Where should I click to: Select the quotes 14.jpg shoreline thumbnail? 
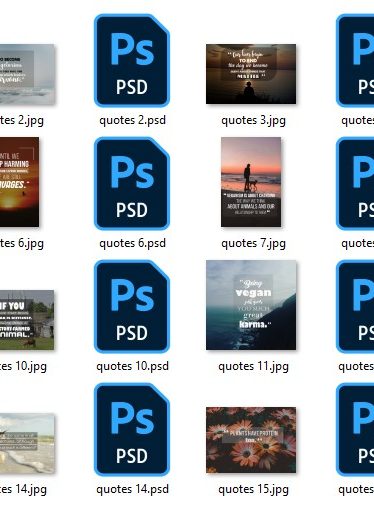[27, 443]
